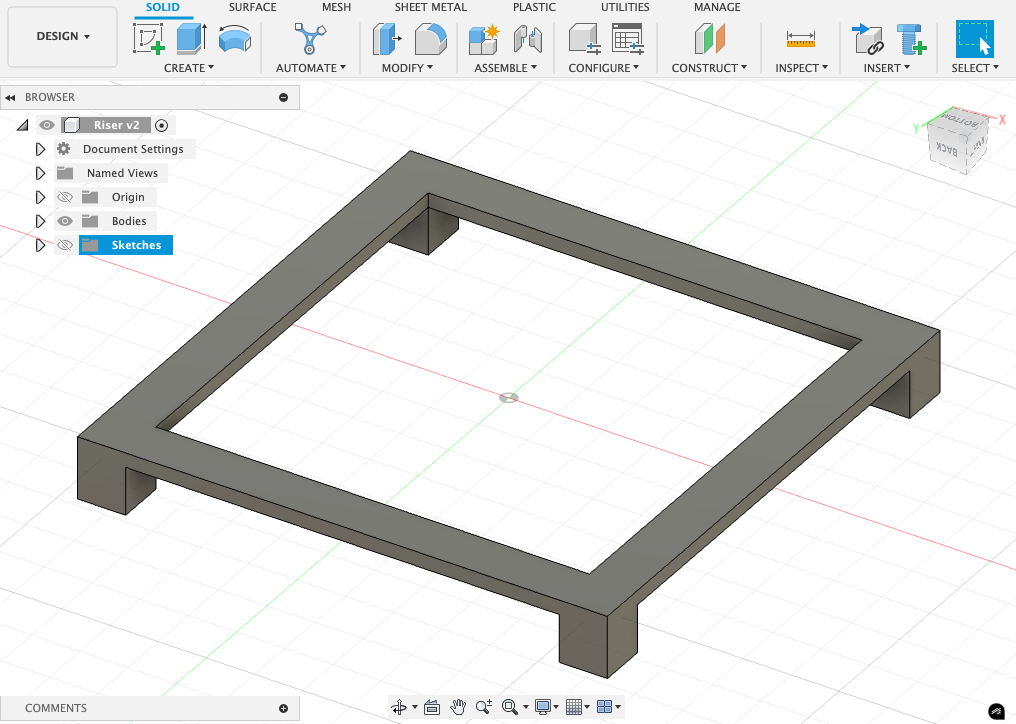Switch to the Mesh tab
The width and height of the screenshot is (1016, 724).
pyautogui.click(x=336, y=7)
